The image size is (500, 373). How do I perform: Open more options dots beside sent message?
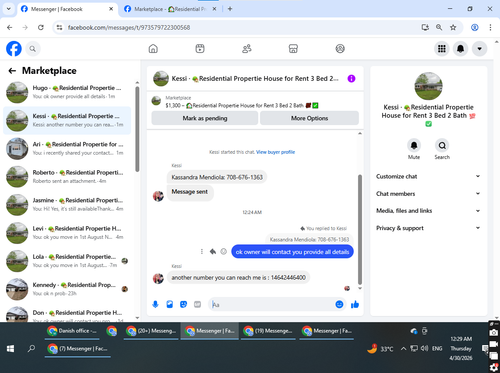point(202,251)
